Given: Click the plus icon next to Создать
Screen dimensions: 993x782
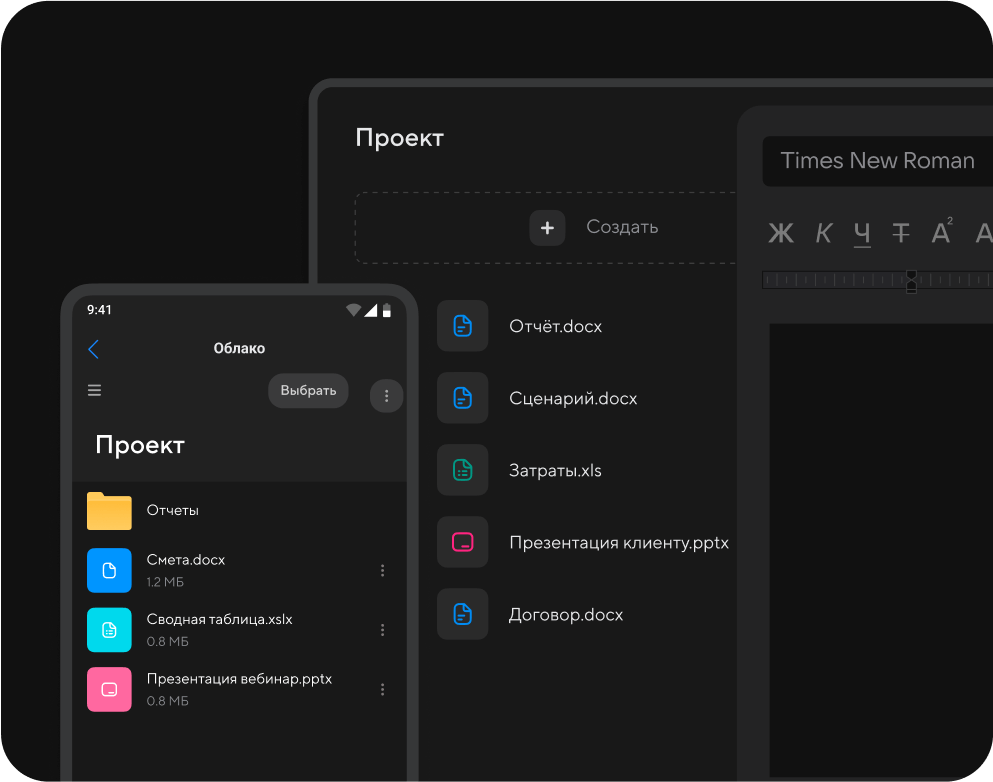Looking at the screenshot, I should pos(547,228).
